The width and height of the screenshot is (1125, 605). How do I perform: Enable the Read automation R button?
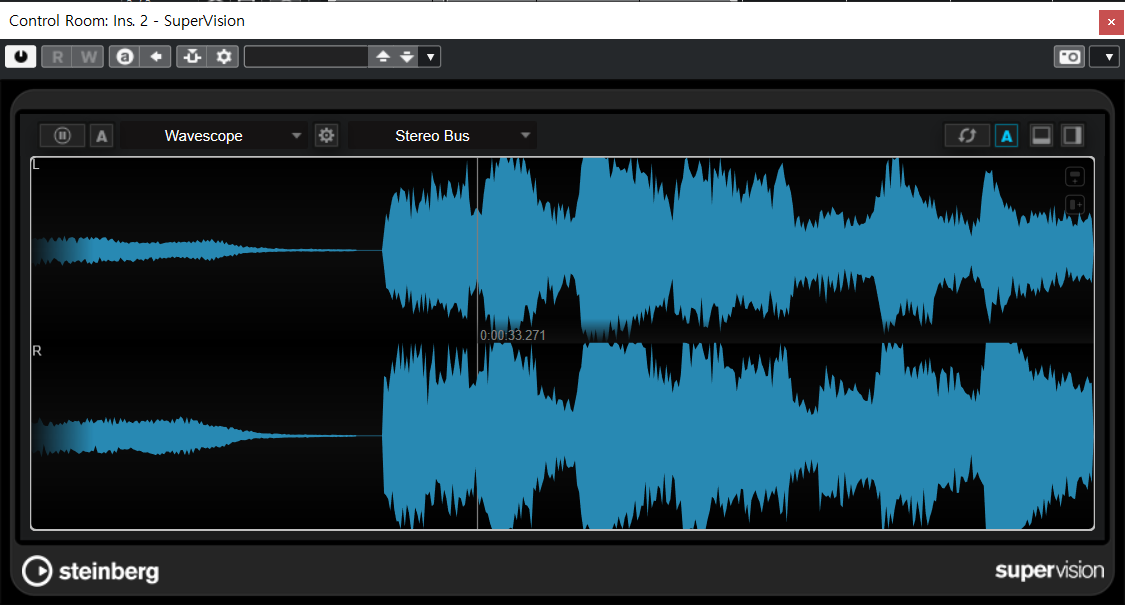point(57,57)
